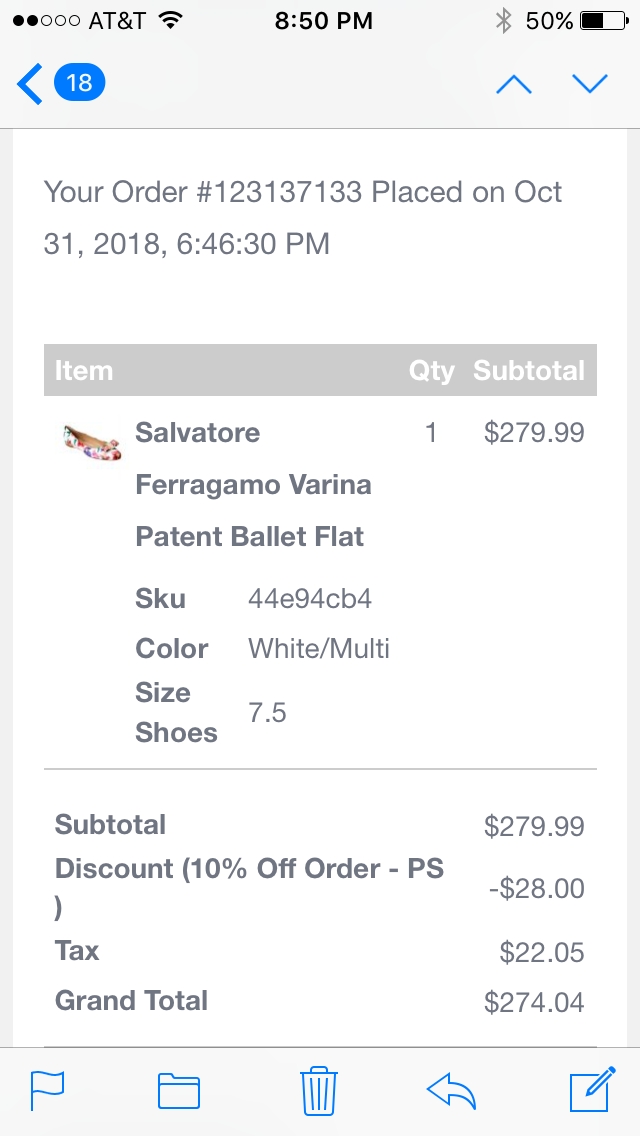Reply using the reply arrow icon
640x1136 pixels.
click(x=451, y=1091)
